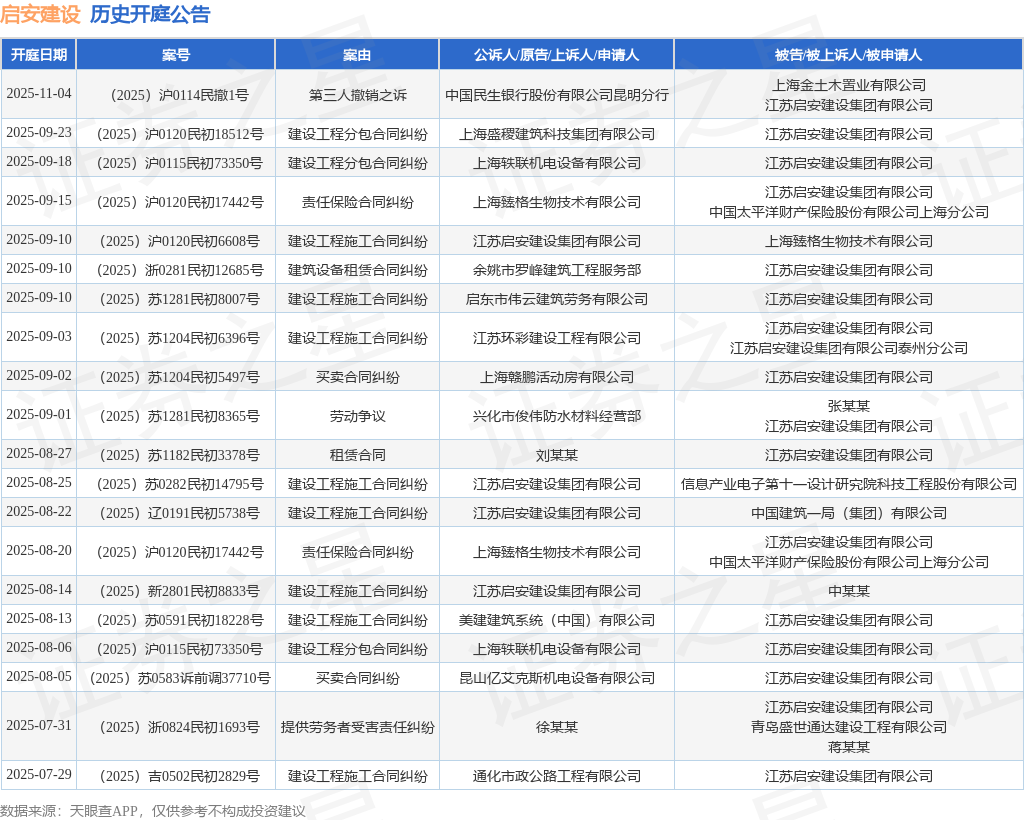Click 江苏启安建设集团有限公司泰州分公司 defendant text
The image size is (1024, 820).
coord(848,349)
